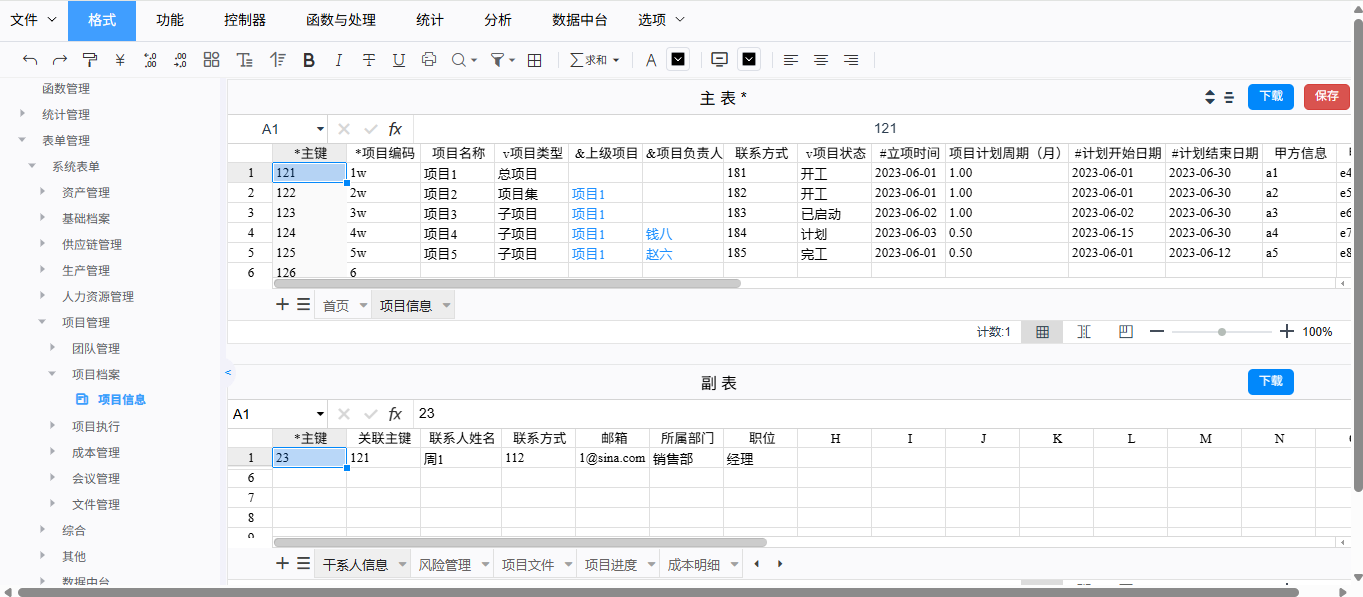
Task: Open the 统计 menu tab
Action: [x=430, y=20]
